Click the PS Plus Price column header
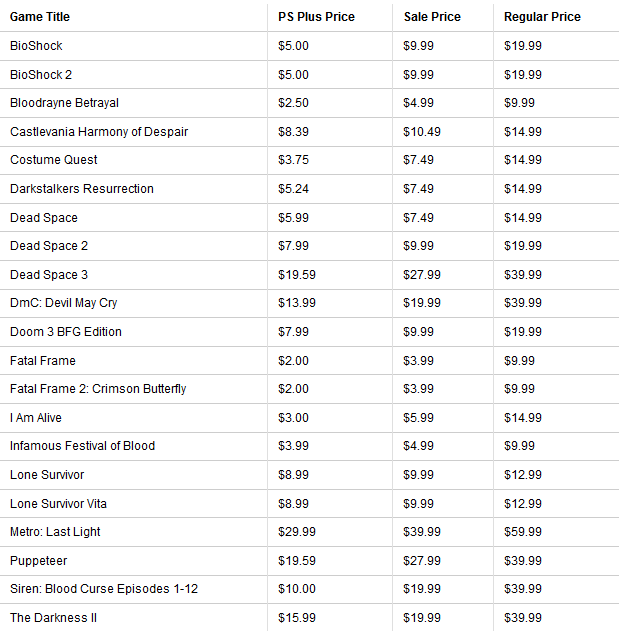619x631 pixels. coord(316,17)
